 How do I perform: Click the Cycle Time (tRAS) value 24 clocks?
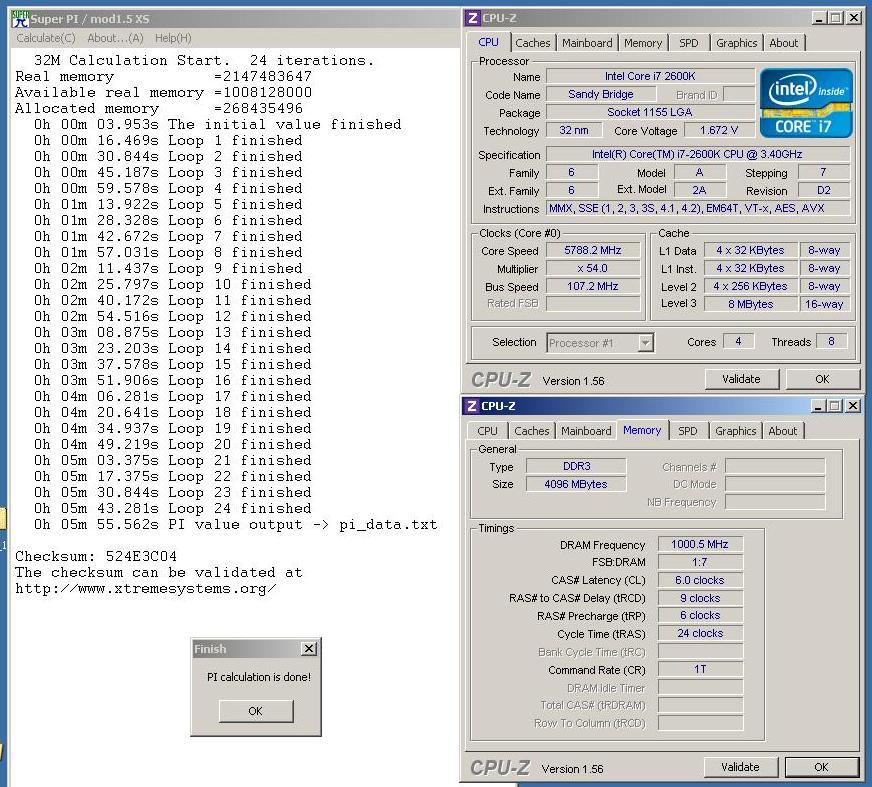pos(700,633)
